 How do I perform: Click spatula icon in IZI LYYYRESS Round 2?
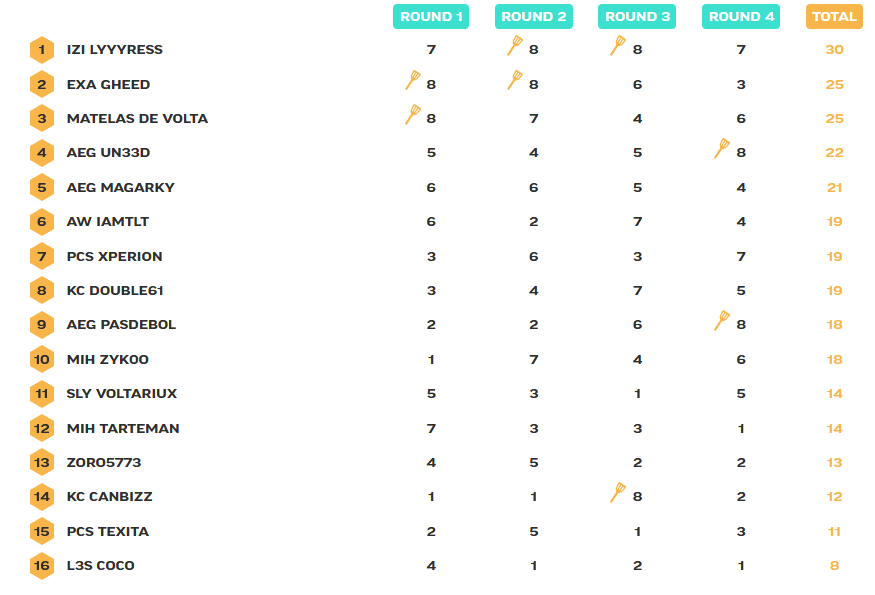click(x=515, y=46)
